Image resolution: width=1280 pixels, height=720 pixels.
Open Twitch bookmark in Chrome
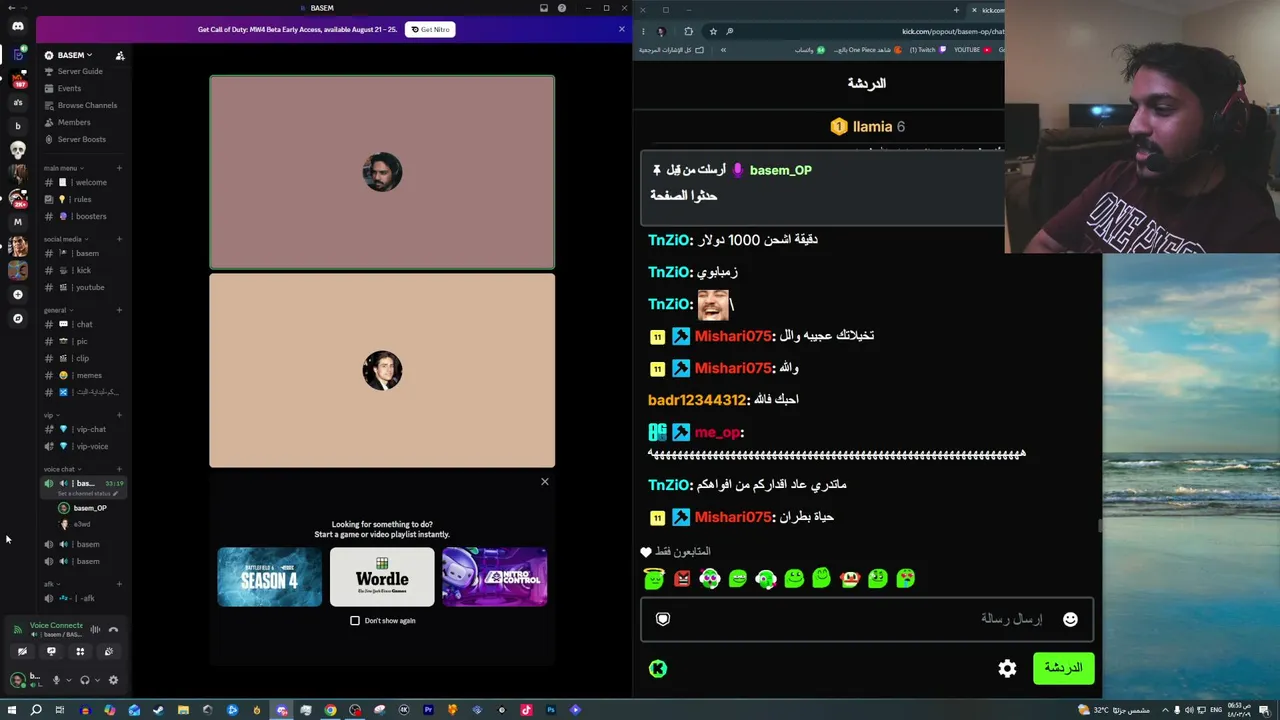pos(926,50)
